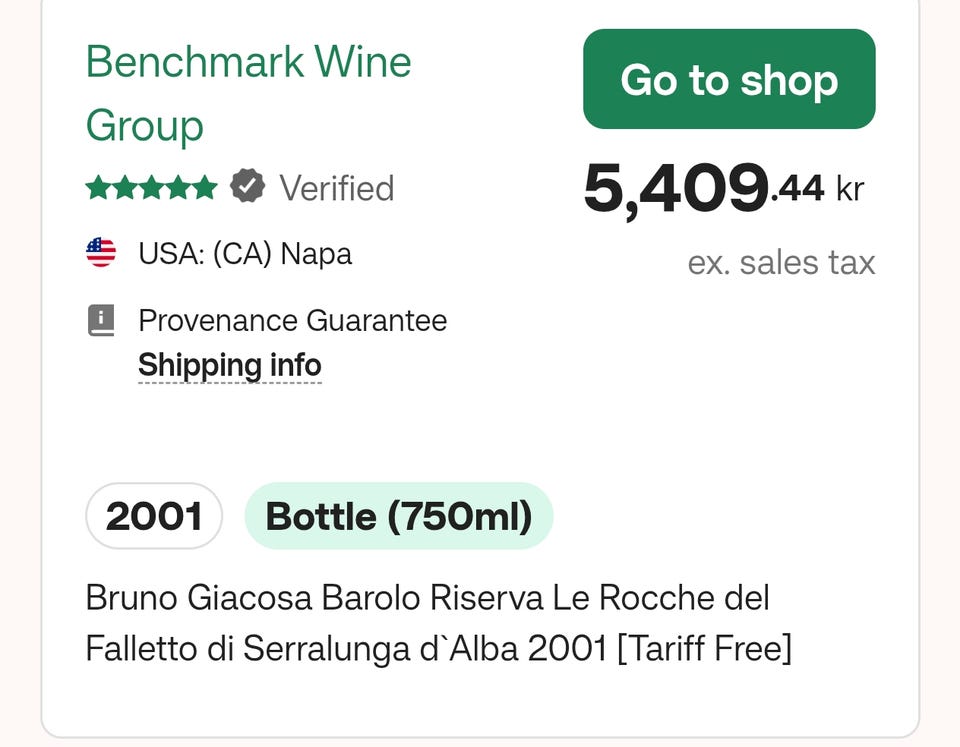Click the ex. sales tax note
The height and width of the screenshot is (747, 960).
pyautogui.click(x=781, y=263)
